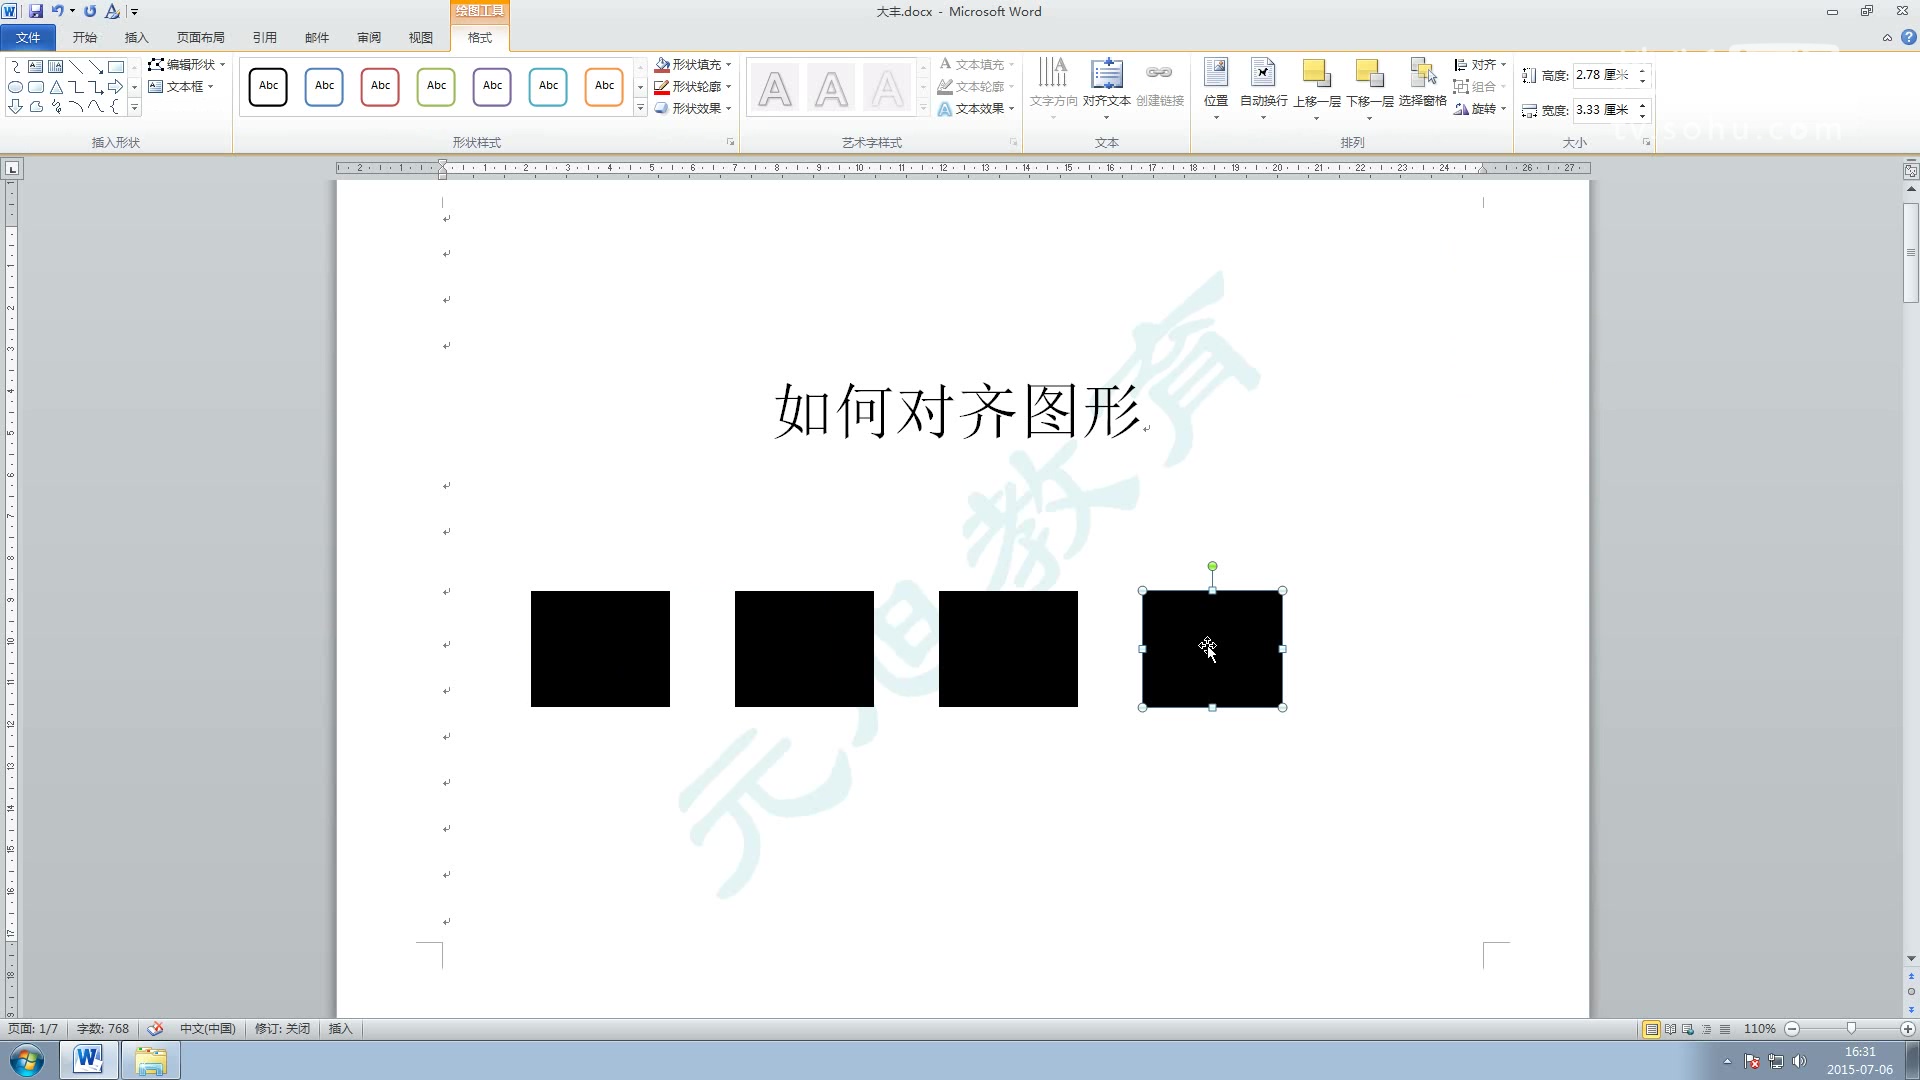
Task: Toggle the 修订: 关闭 track changes status
Action: [x=282, y=1028]
